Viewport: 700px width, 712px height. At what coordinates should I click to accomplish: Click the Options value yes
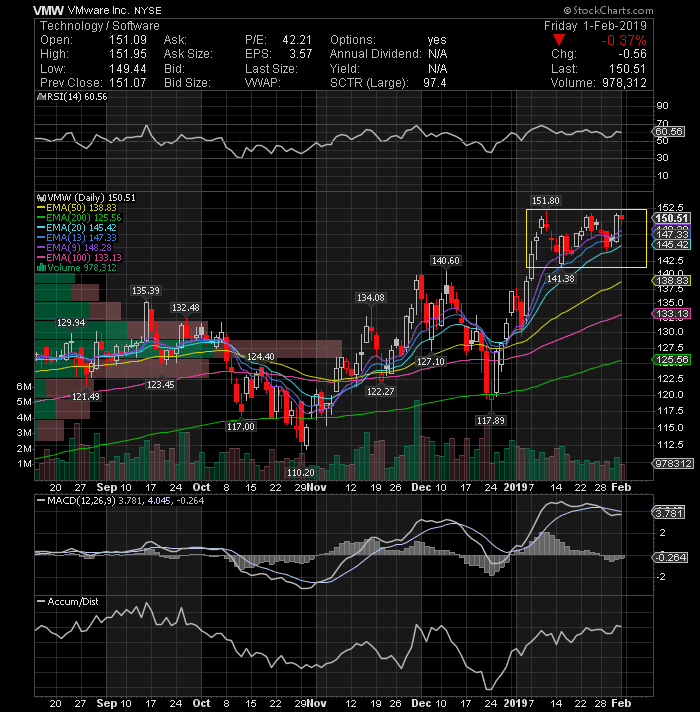click(437, 40)
